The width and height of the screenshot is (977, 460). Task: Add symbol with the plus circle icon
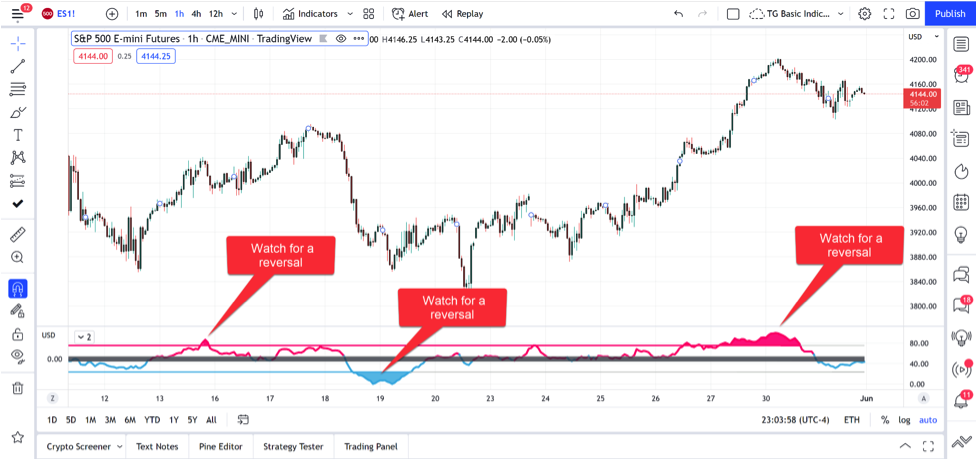tap(112, 14)
